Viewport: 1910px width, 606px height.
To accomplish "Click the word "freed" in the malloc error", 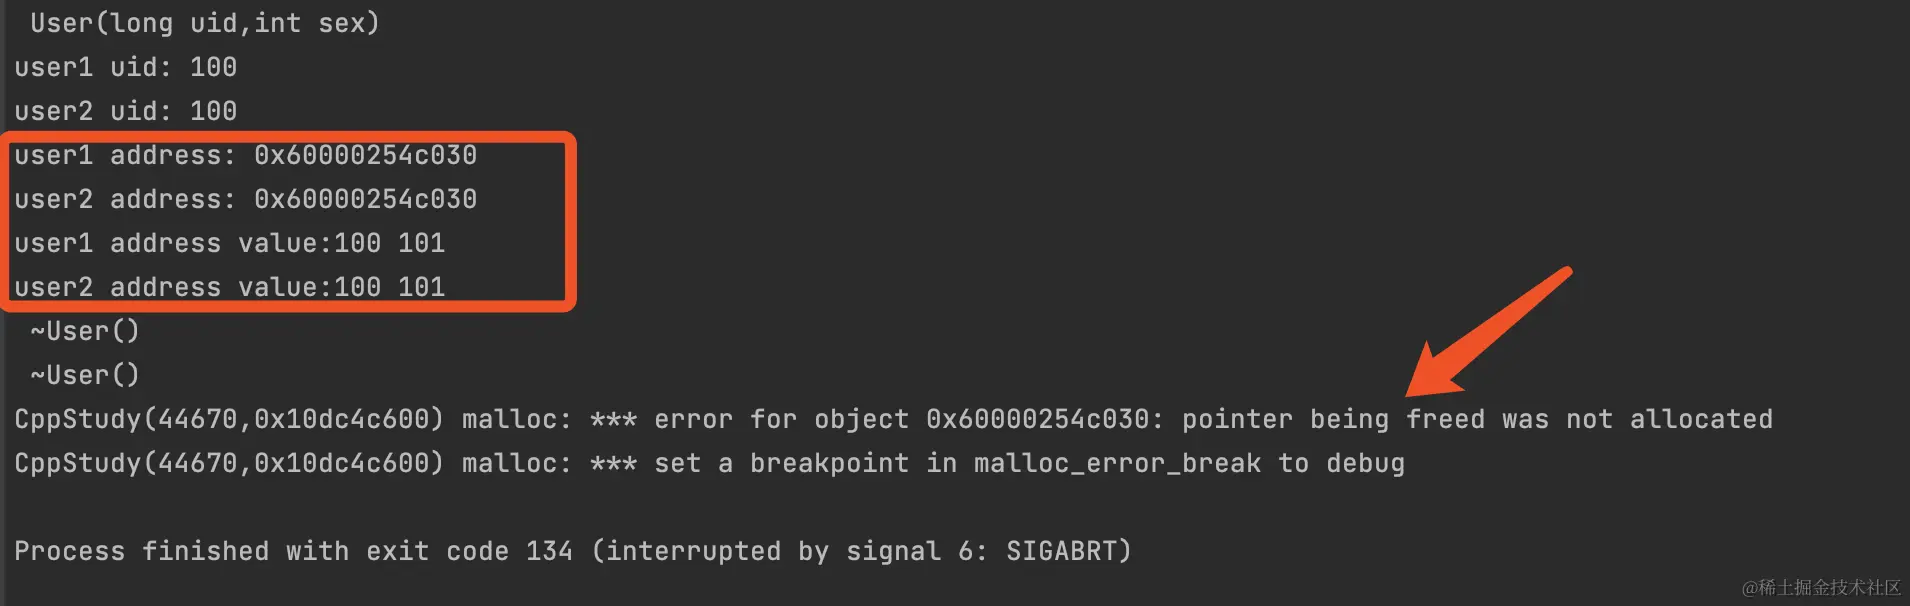I will (1445, 419).
